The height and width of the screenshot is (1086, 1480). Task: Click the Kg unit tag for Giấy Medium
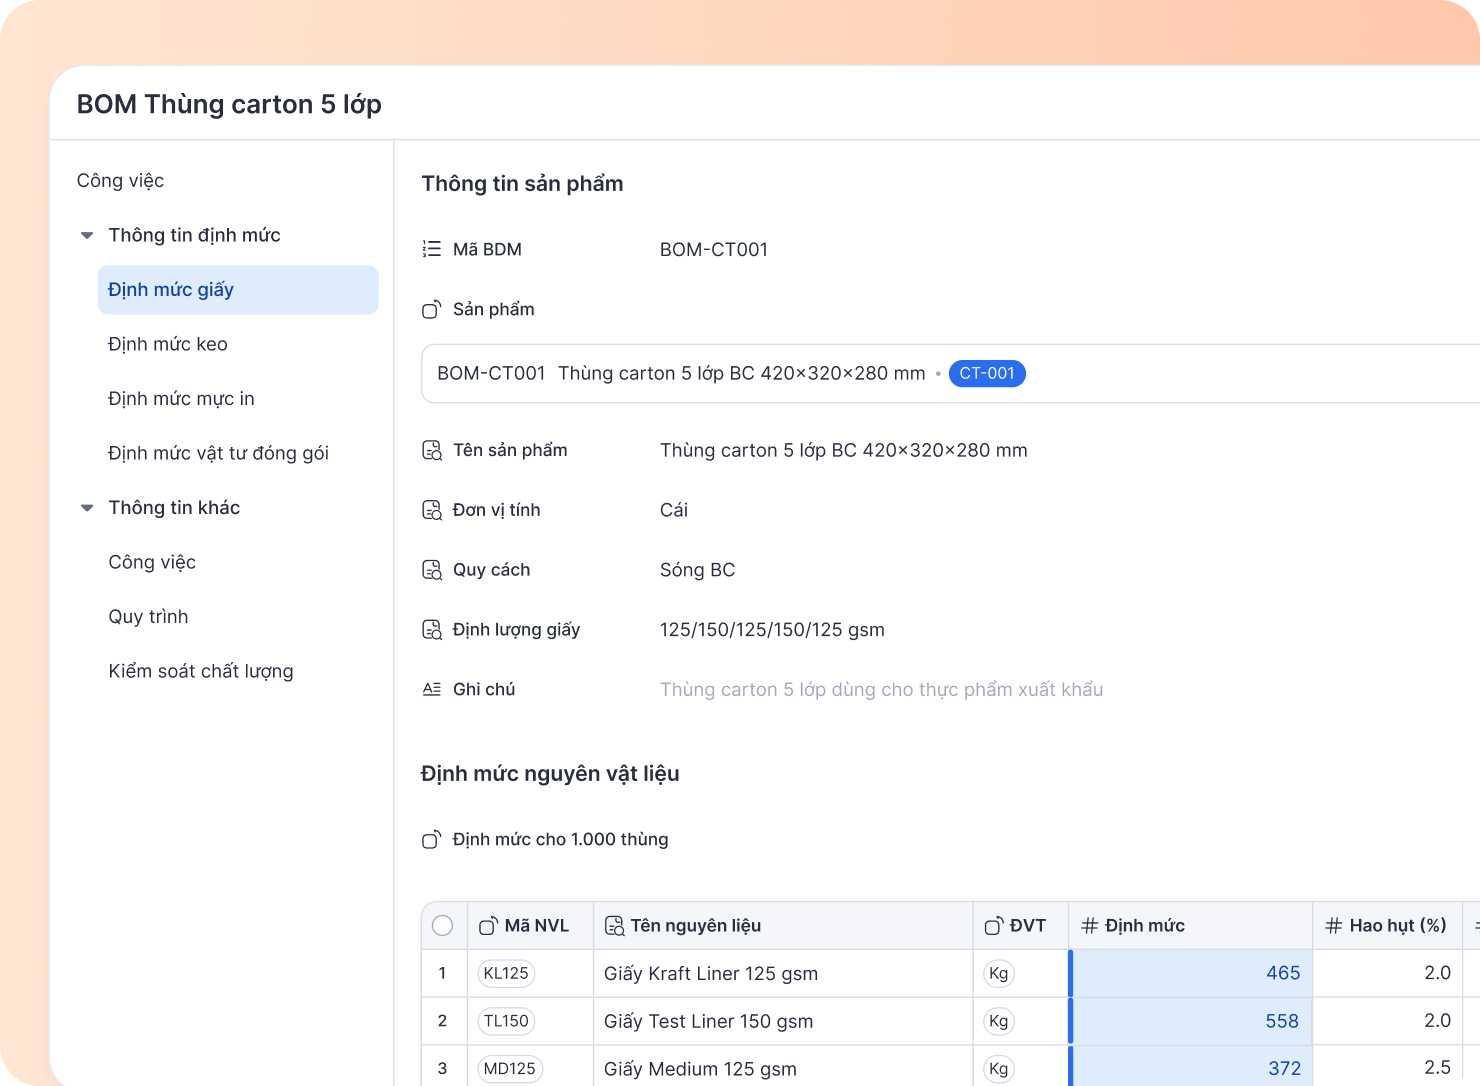point(998,1069)
